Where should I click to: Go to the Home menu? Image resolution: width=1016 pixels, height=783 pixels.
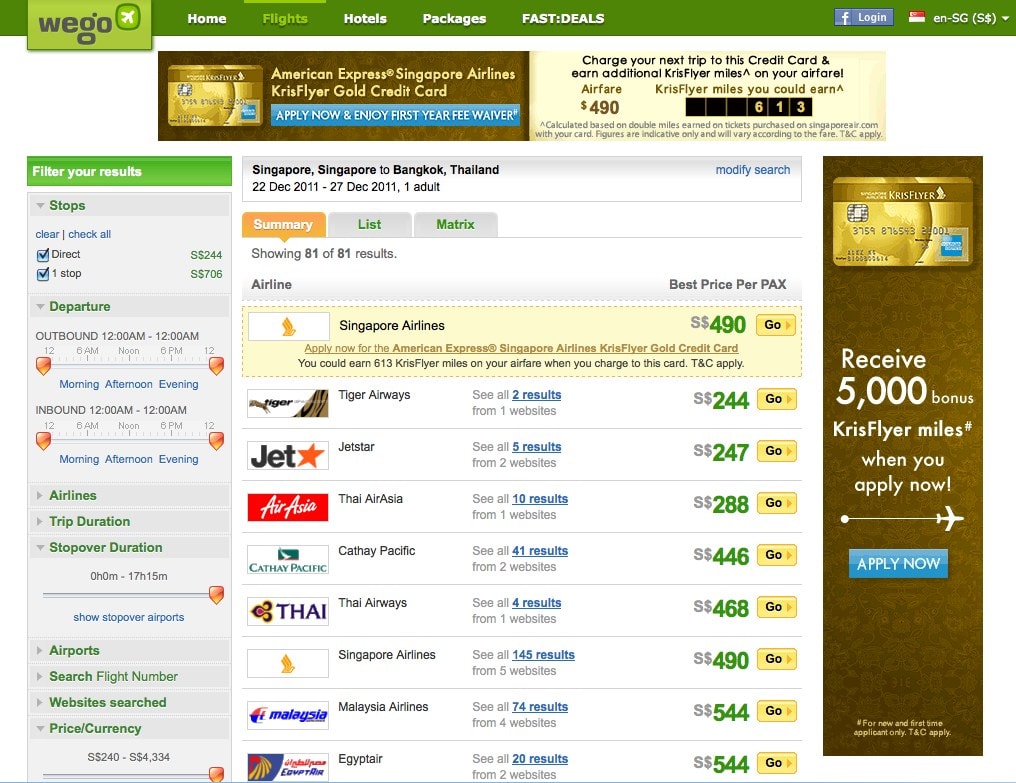click(x=207, y=19)
